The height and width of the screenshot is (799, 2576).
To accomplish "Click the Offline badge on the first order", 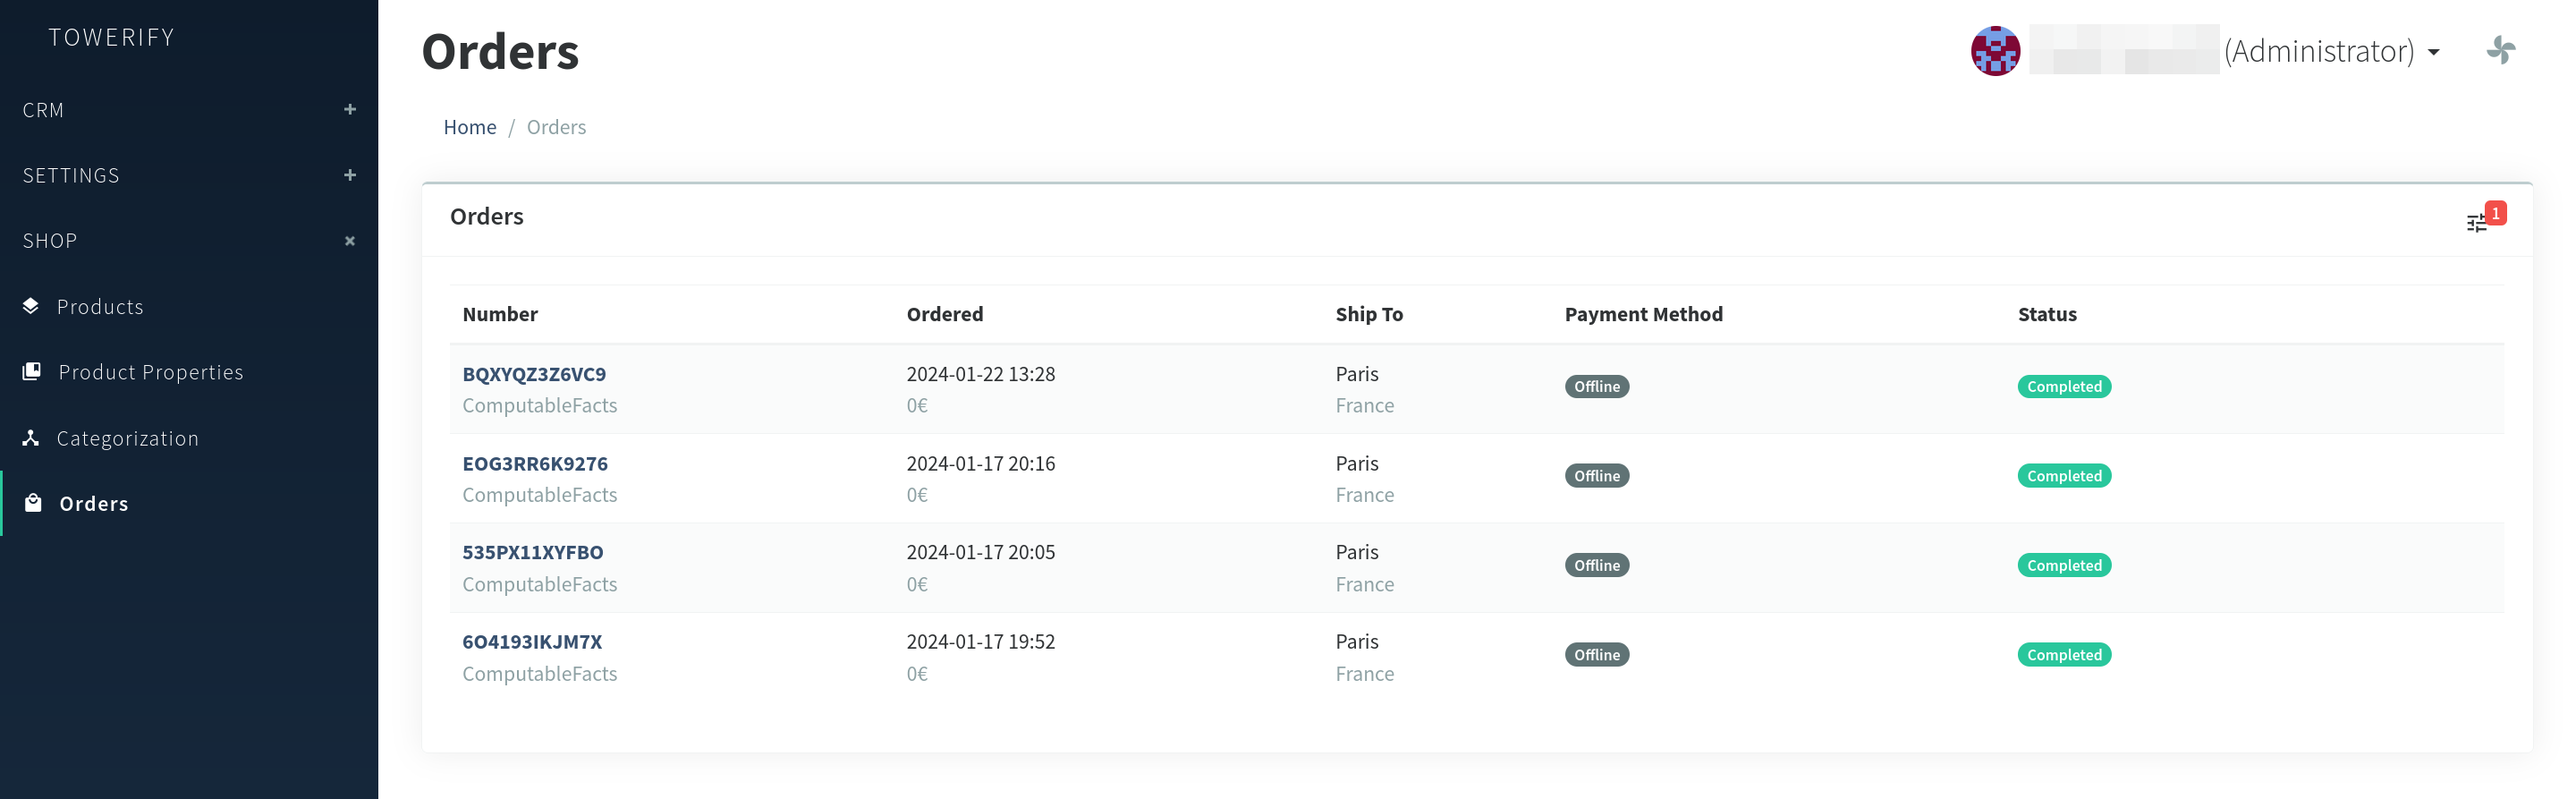I will 1596,387.
